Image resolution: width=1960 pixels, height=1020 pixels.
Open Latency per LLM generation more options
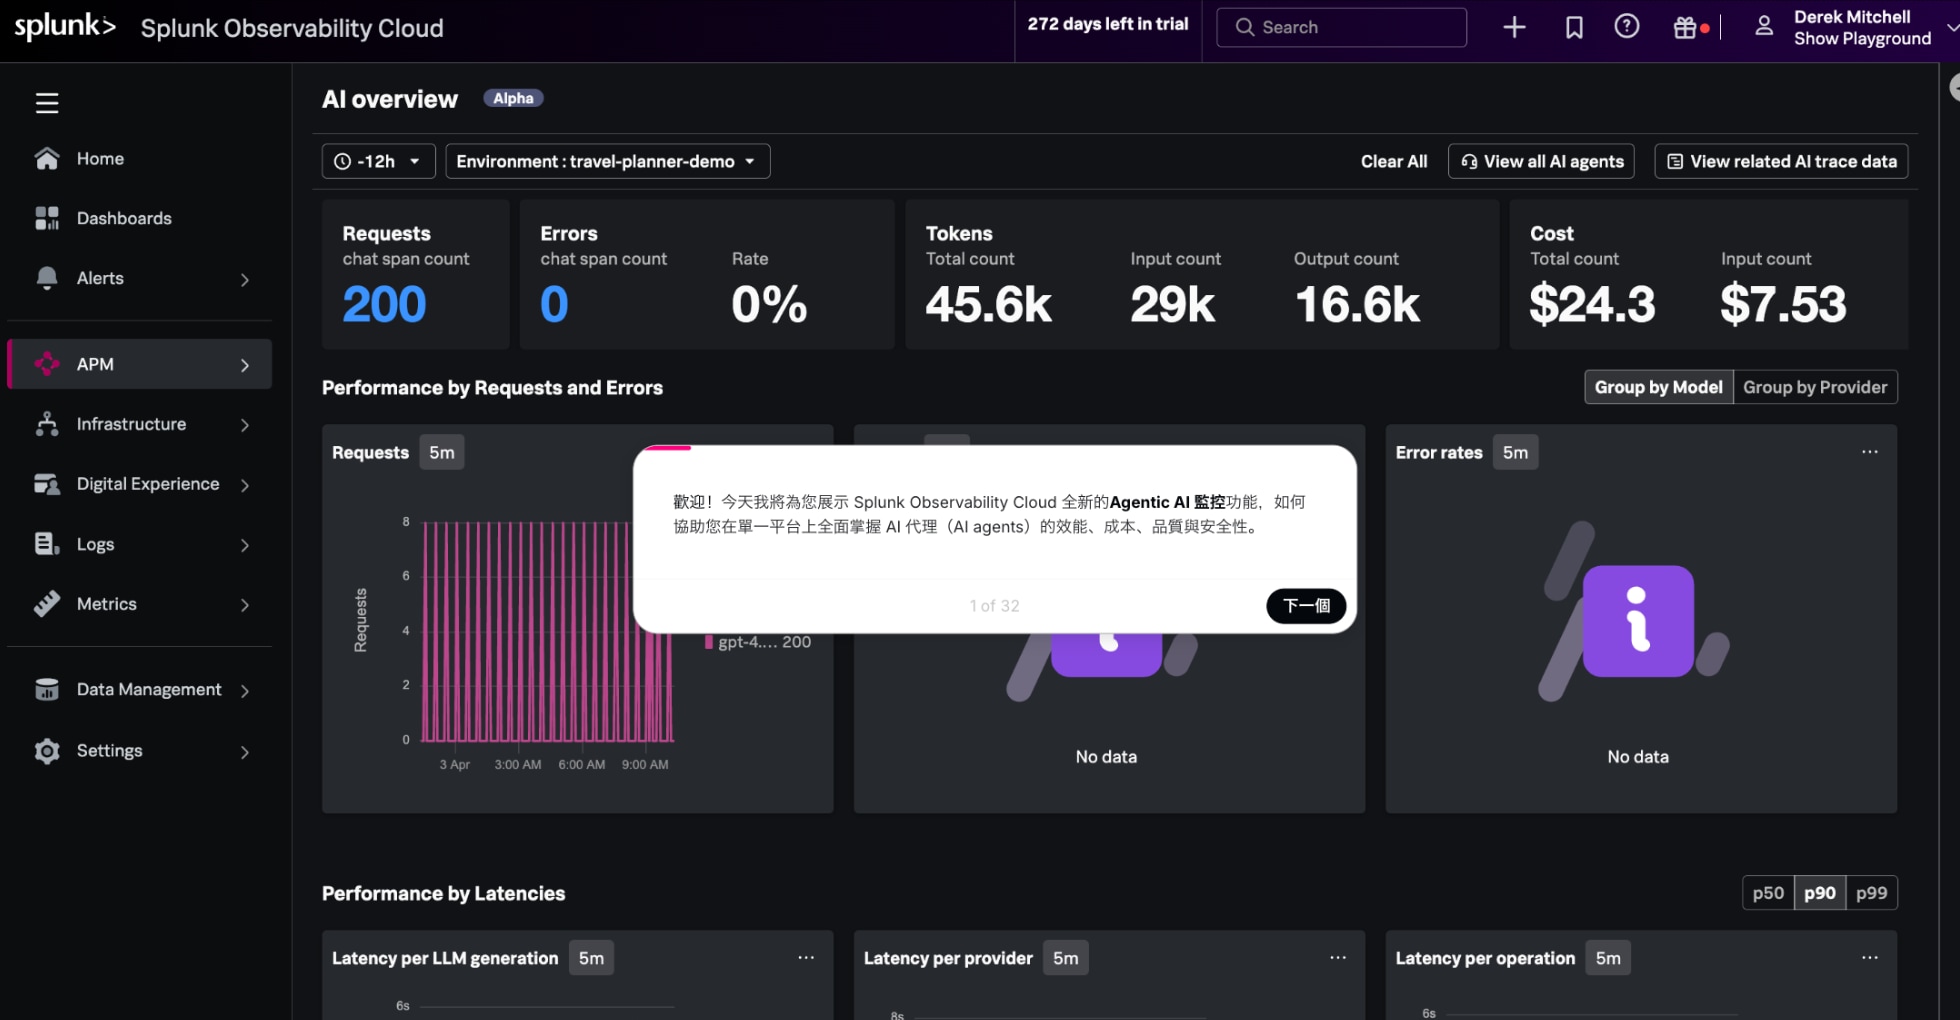(805, 958)
